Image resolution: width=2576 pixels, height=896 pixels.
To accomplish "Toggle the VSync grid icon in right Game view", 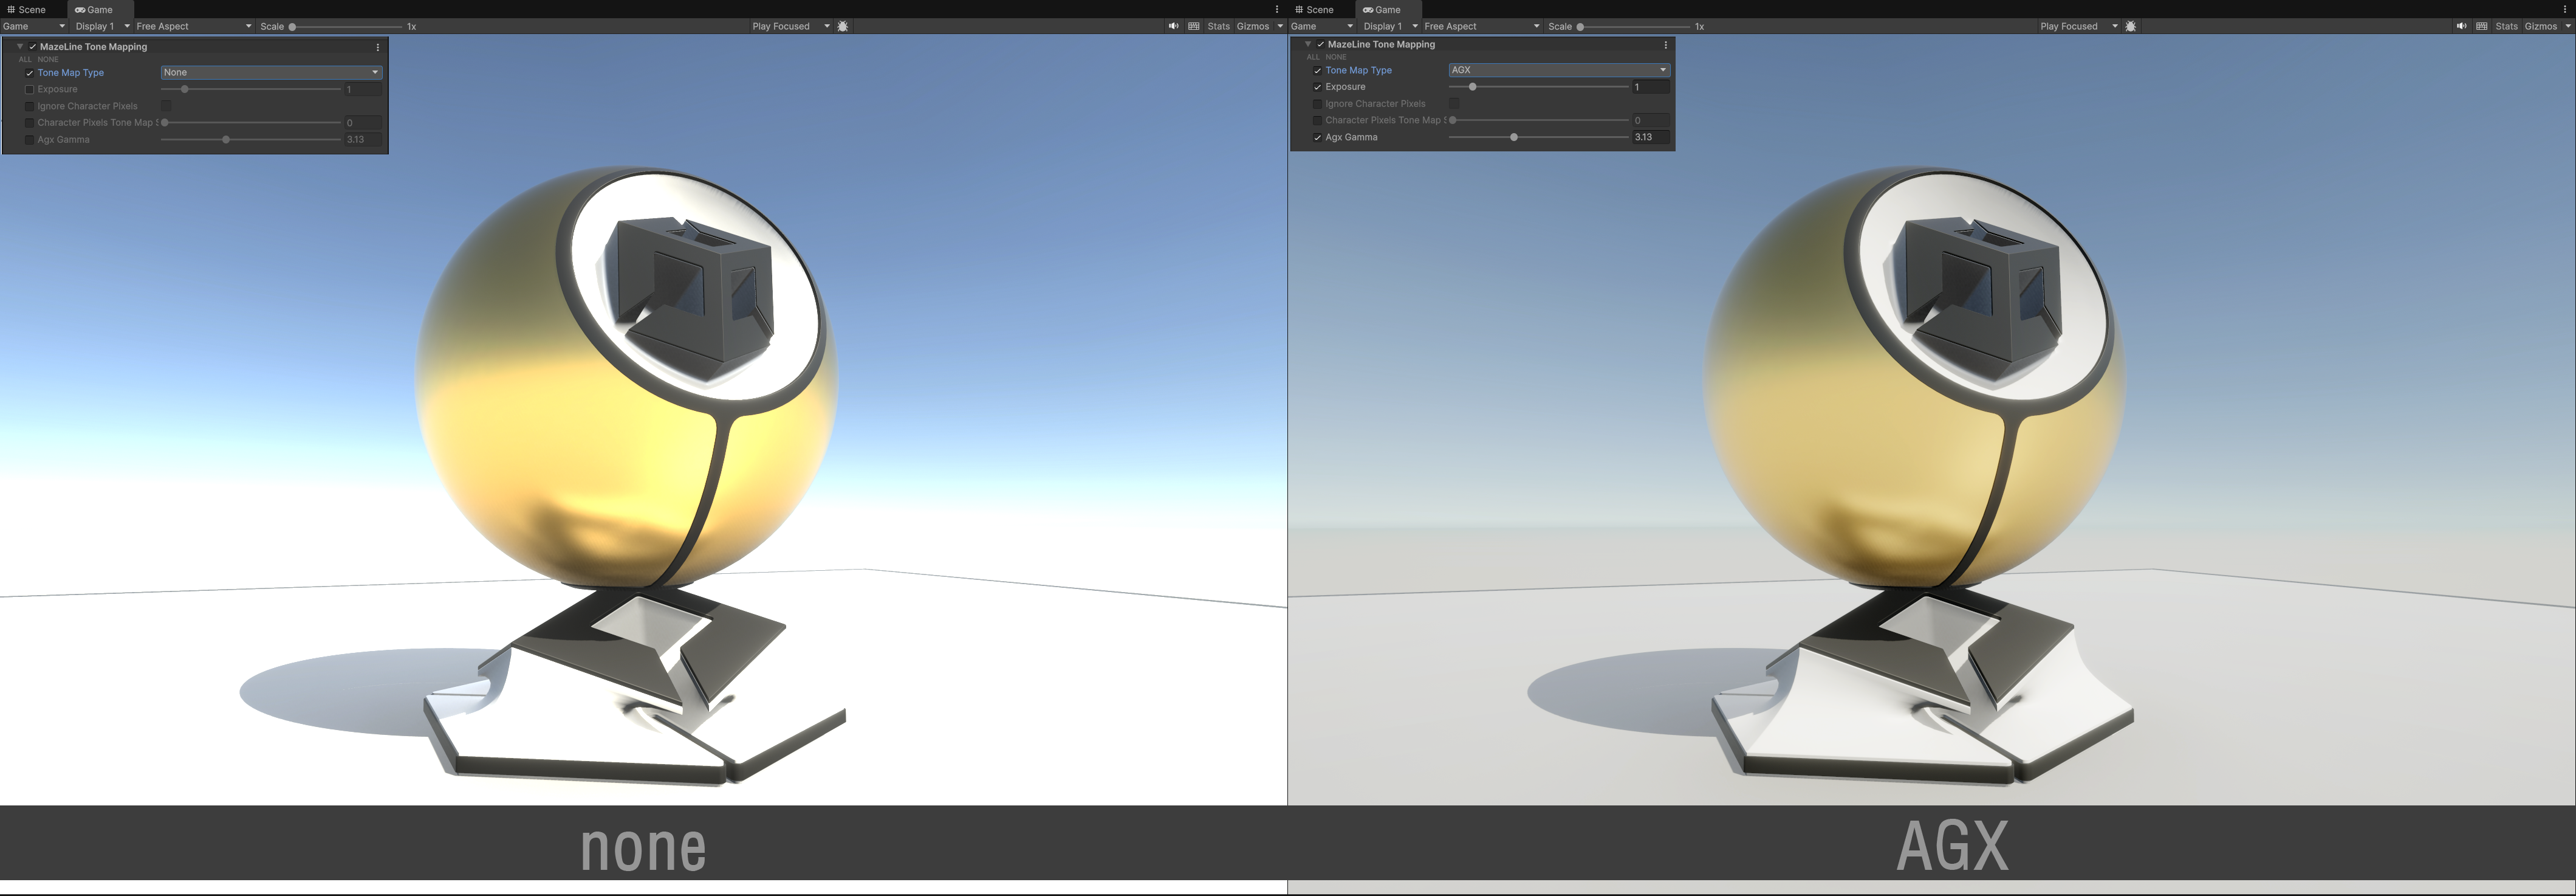I will [x=2481, y=26].
